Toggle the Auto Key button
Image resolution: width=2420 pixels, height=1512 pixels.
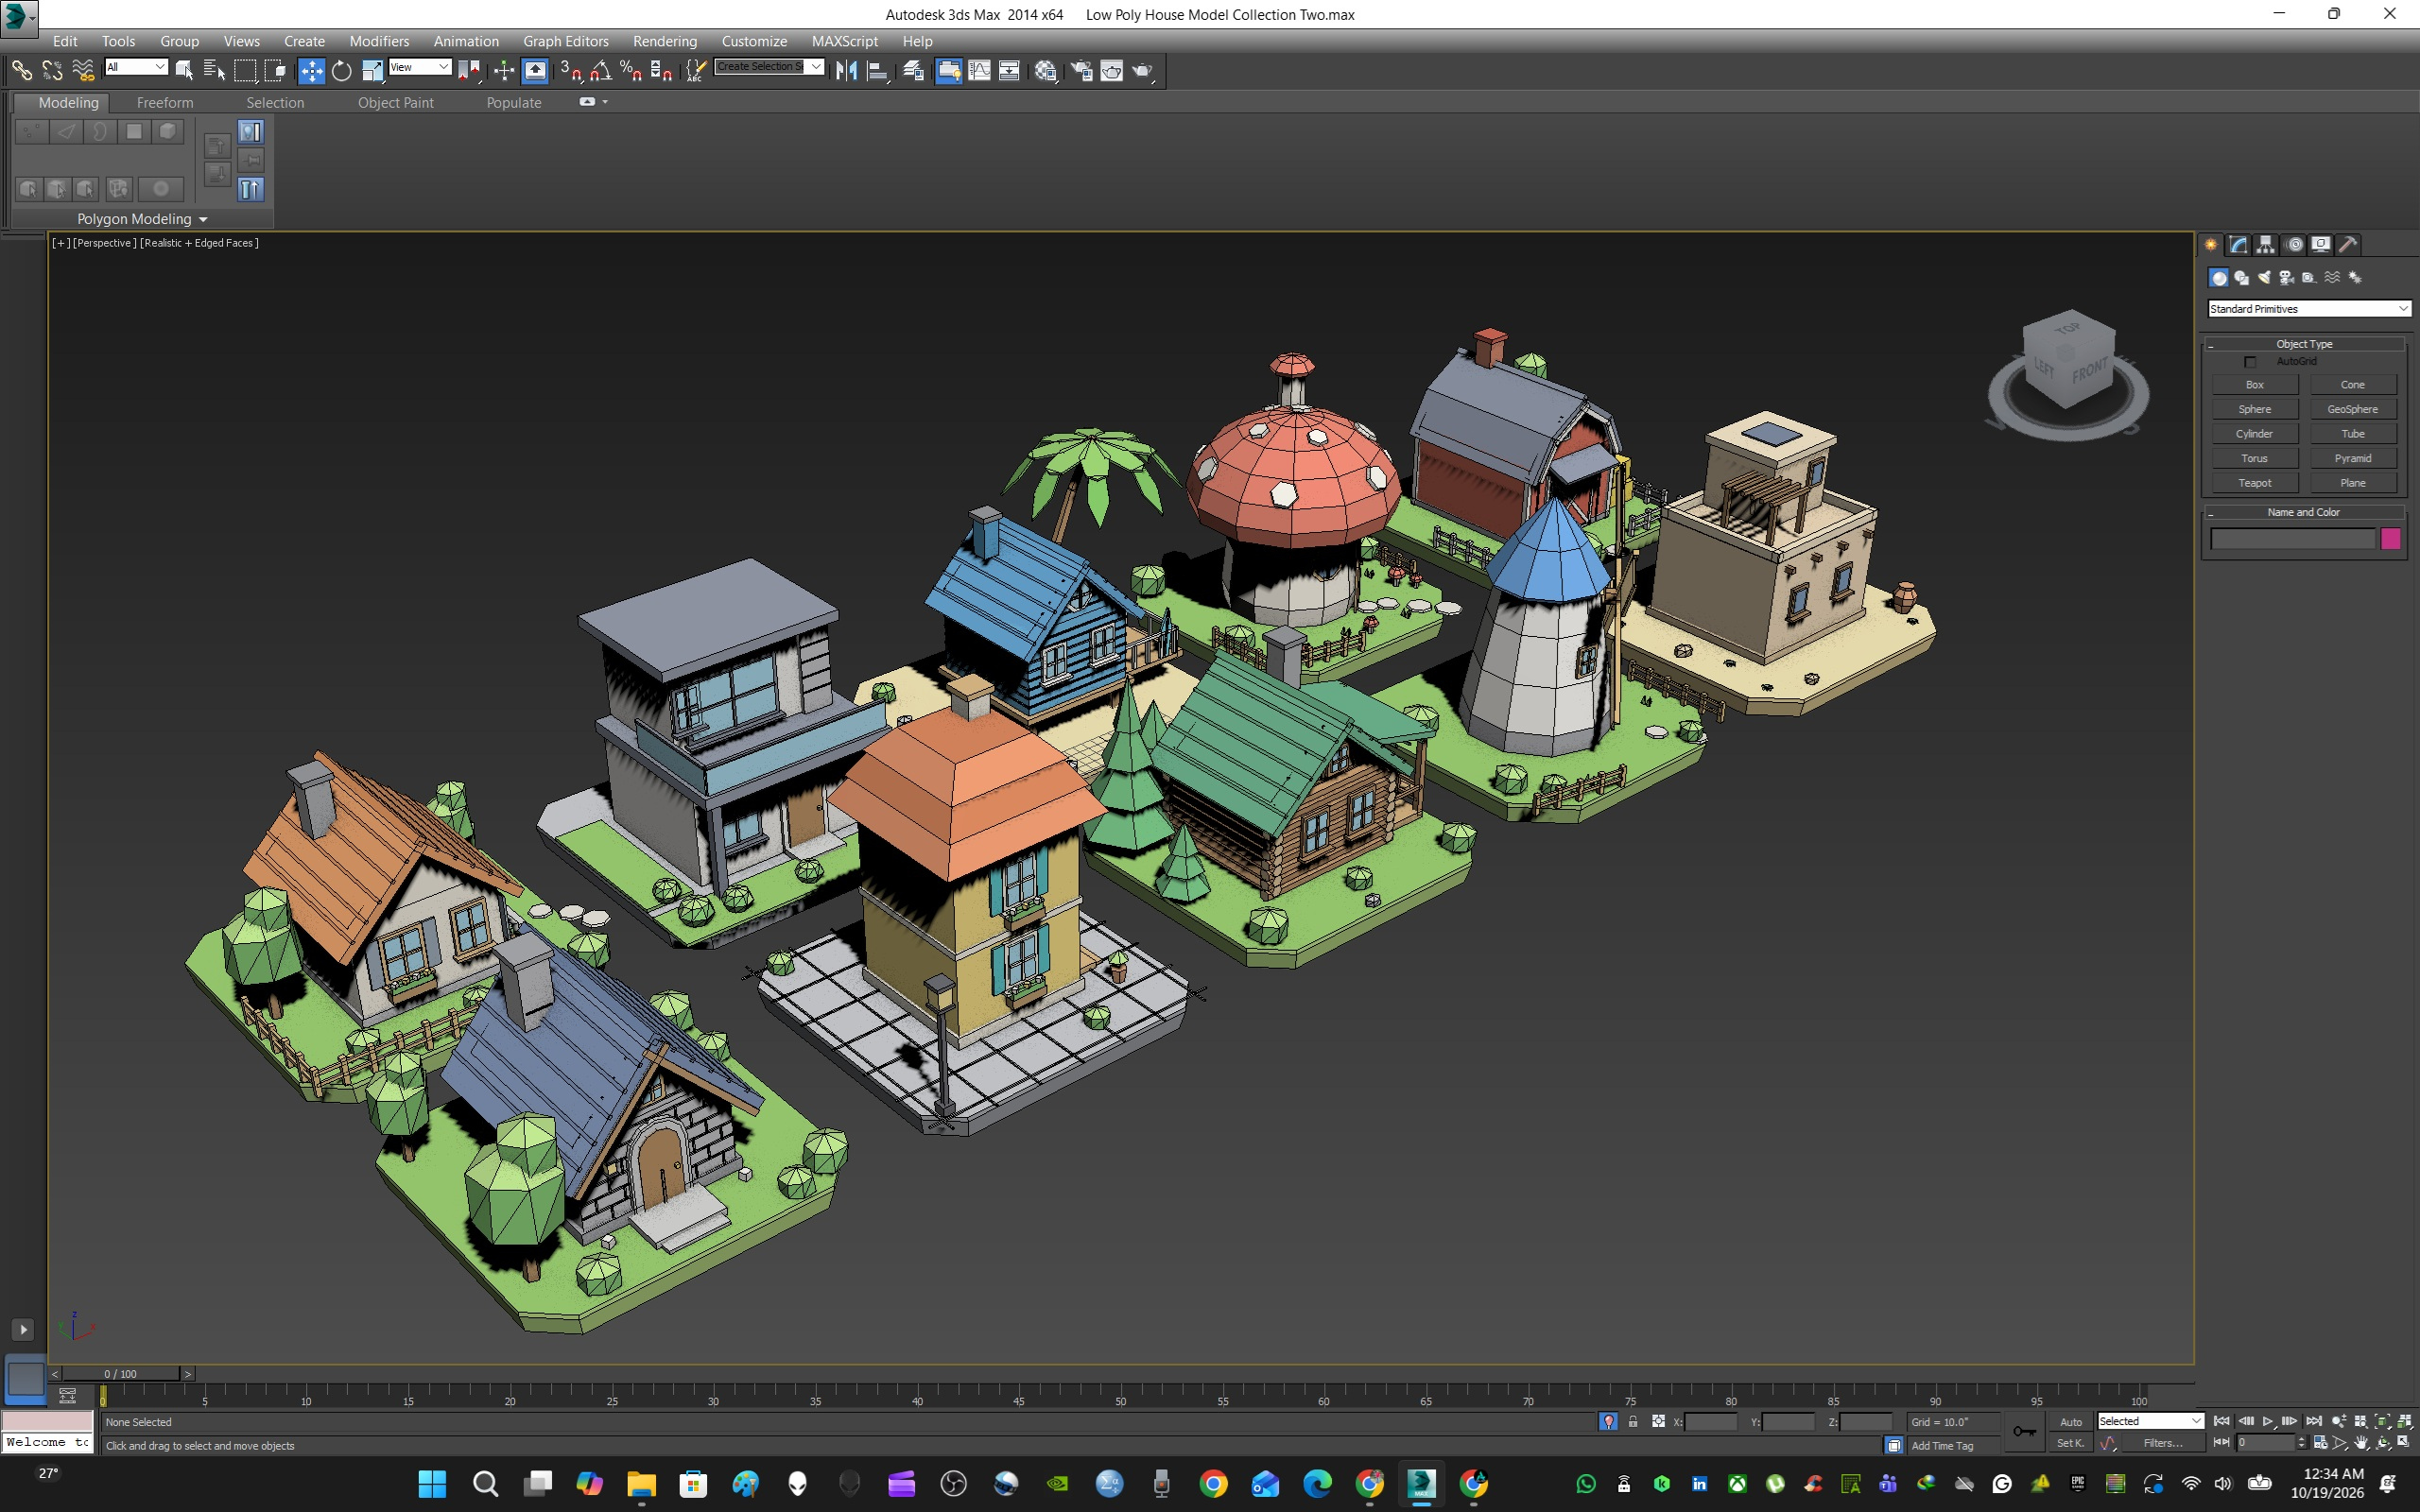click(x=2071, y=1421)
